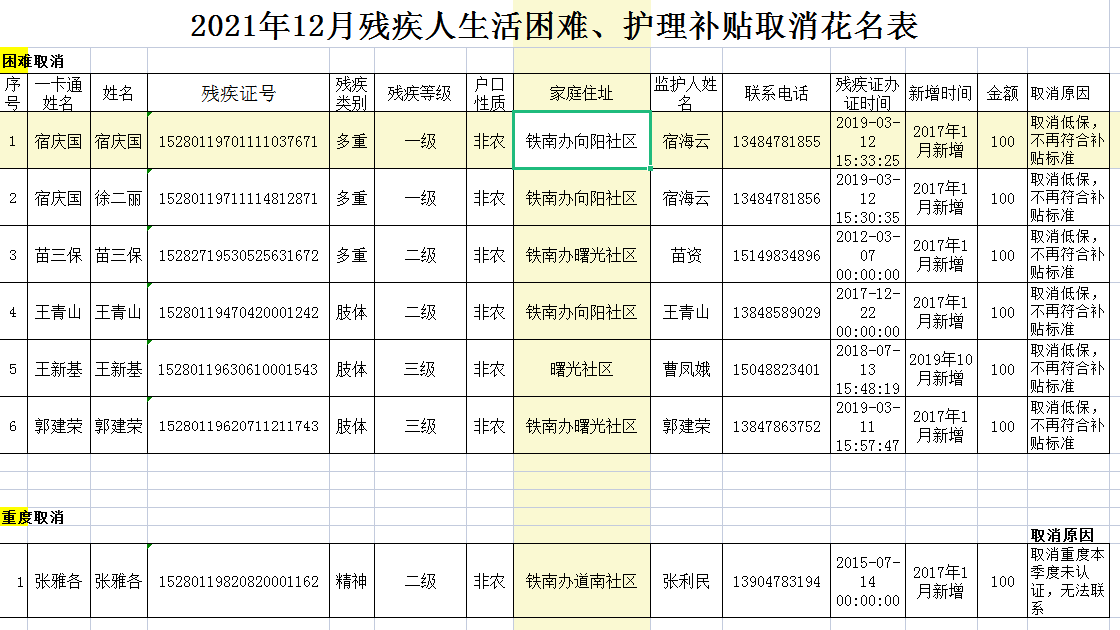Screen dimensions: 1120x630
Task: Click ID number 152801197111114812871
Action: [239, 199]
